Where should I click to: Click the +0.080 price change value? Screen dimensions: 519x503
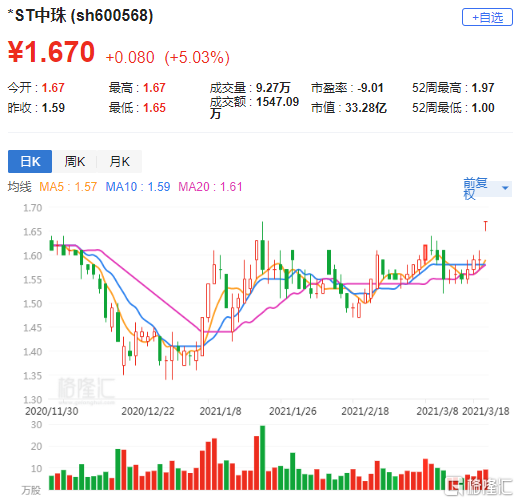coord(130,57)
